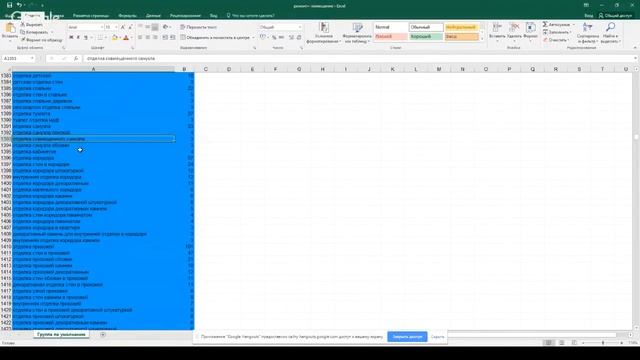The image size is (640, 360).
Task: Click the text orientation icon
Action: 166,27
